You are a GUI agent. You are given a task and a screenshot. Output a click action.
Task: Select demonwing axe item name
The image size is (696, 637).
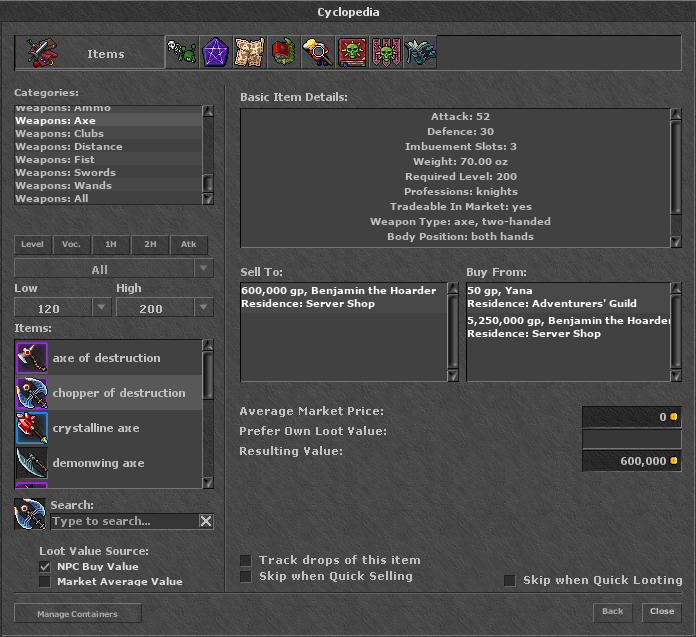click(x=99, y=463)
